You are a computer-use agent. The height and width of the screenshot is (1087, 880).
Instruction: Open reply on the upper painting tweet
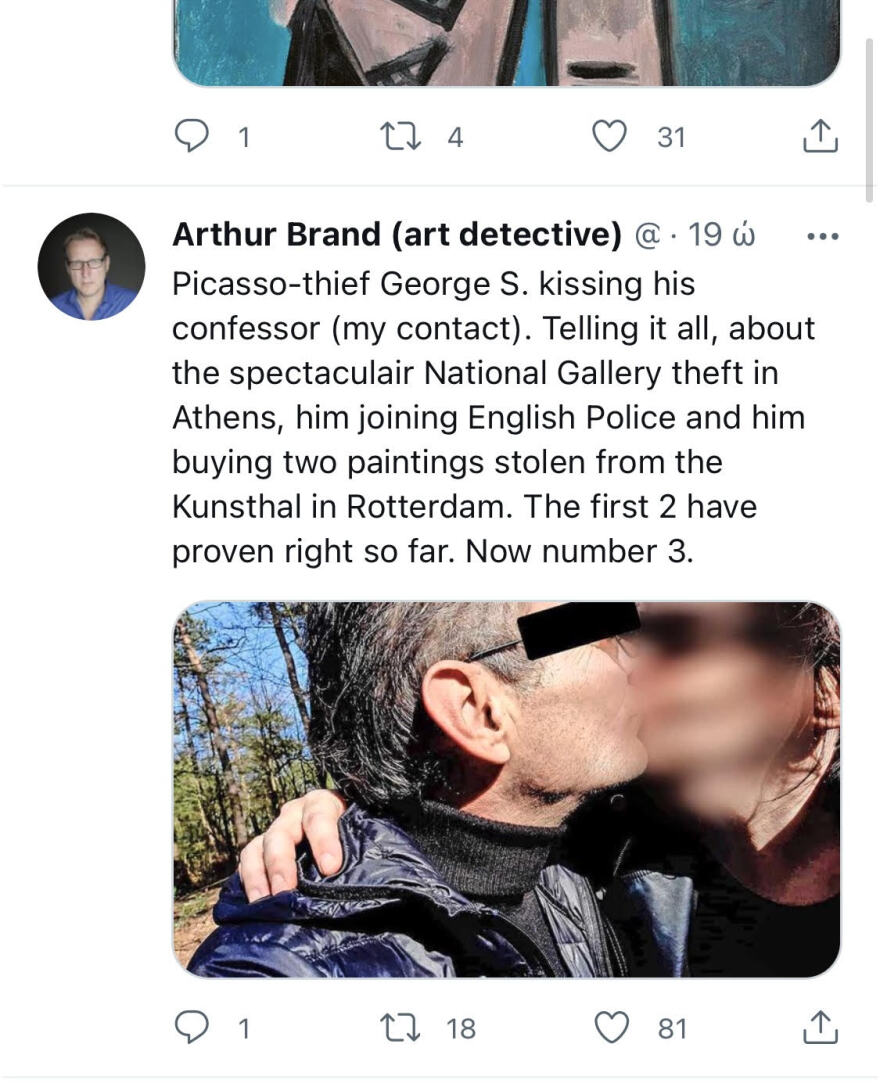coord(191,135)
